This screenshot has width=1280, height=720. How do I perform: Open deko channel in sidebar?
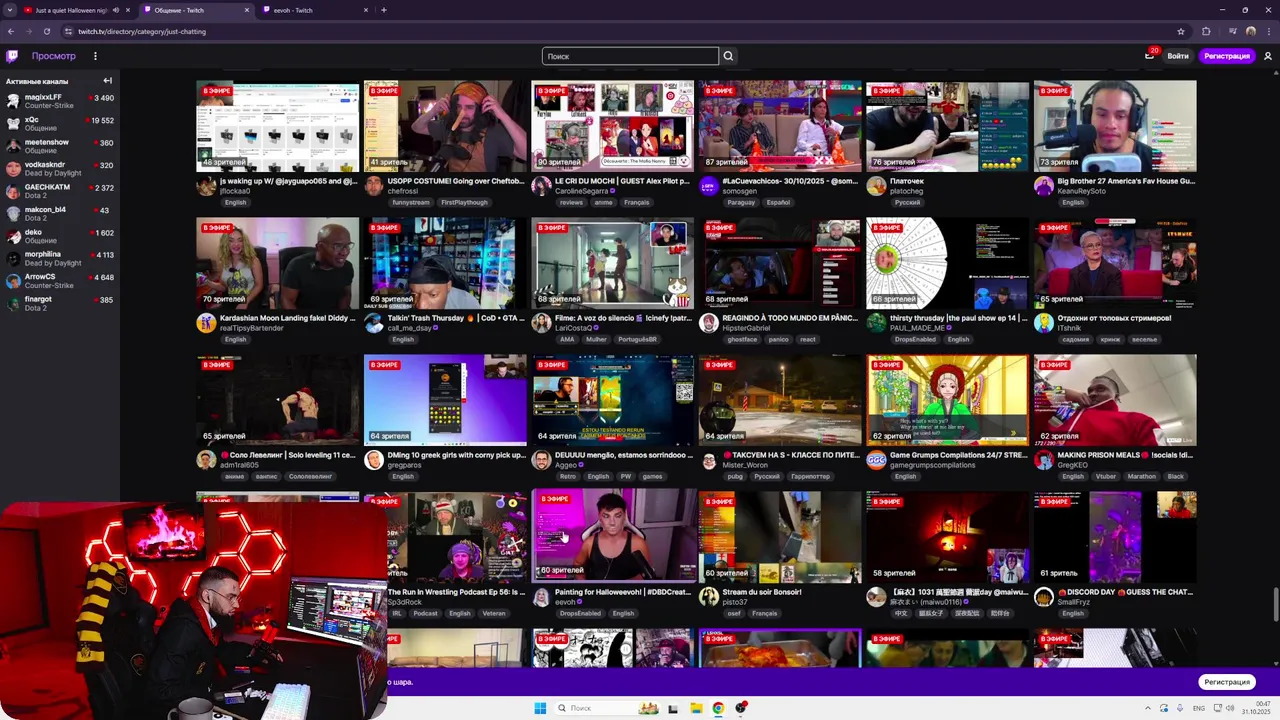click(60, 236)
